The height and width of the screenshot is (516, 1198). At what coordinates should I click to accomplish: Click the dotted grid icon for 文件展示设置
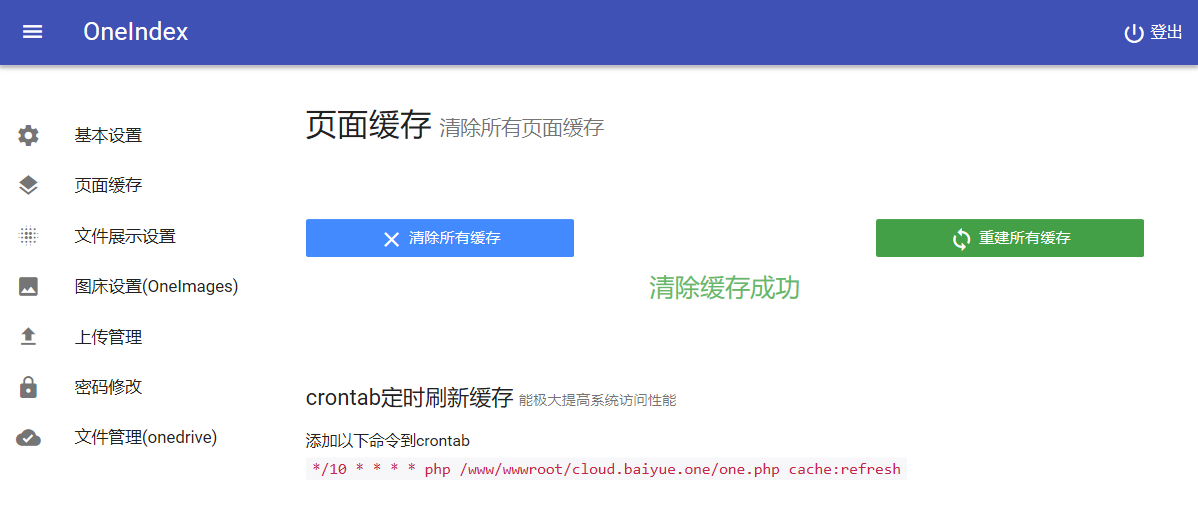(x=28, y=236)
